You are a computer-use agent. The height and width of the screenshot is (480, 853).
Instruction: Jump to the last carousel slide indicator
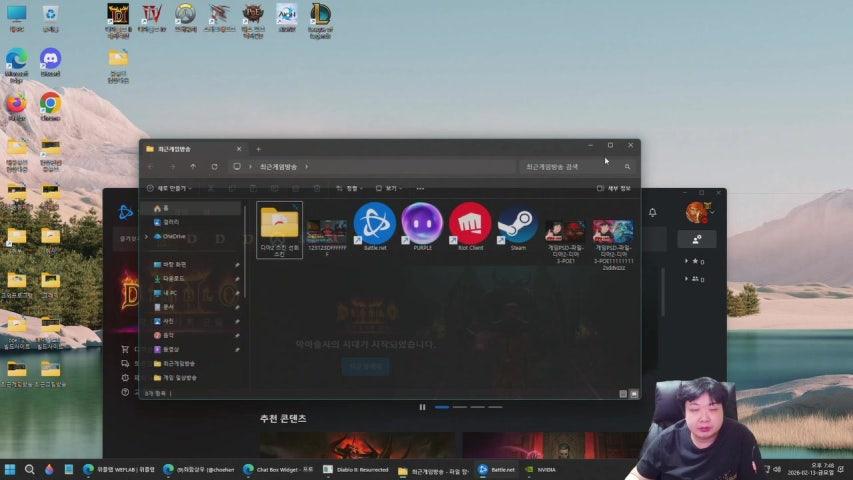pyautogui.click(x=495, y=407)
